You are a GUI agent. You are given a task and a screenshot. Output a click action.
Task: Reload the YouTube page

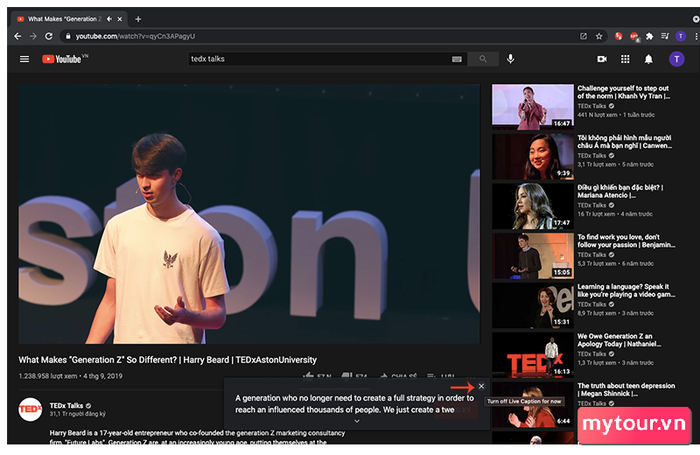pyautogui.click(x=49, y=36)
